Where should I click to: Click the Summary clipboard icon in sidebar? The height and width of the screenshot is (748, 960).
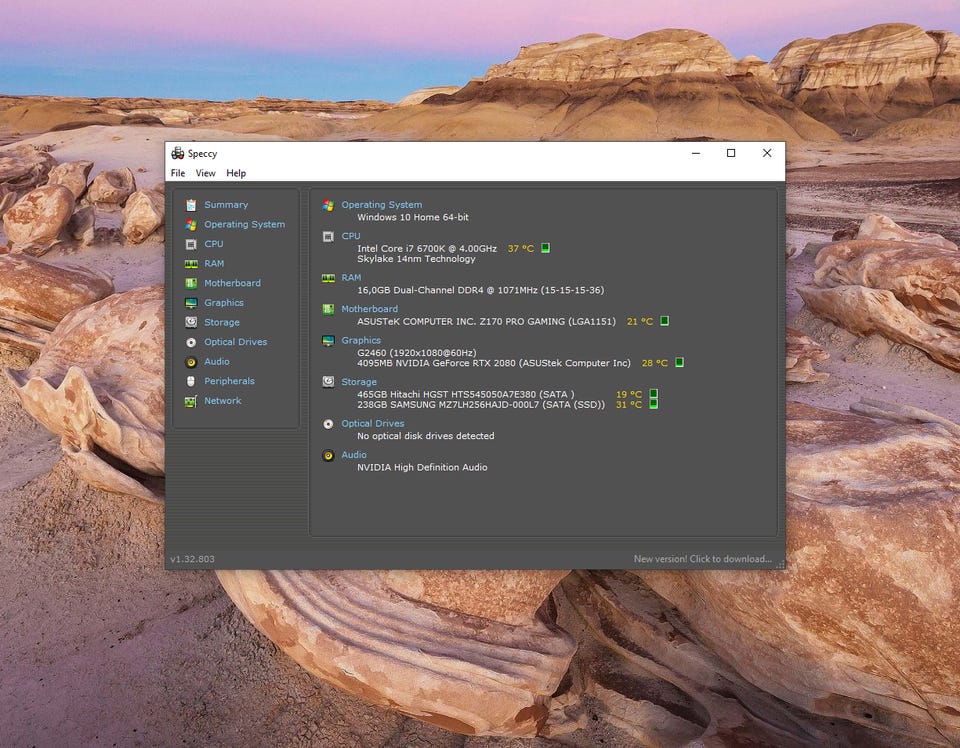tap(191, 205)
